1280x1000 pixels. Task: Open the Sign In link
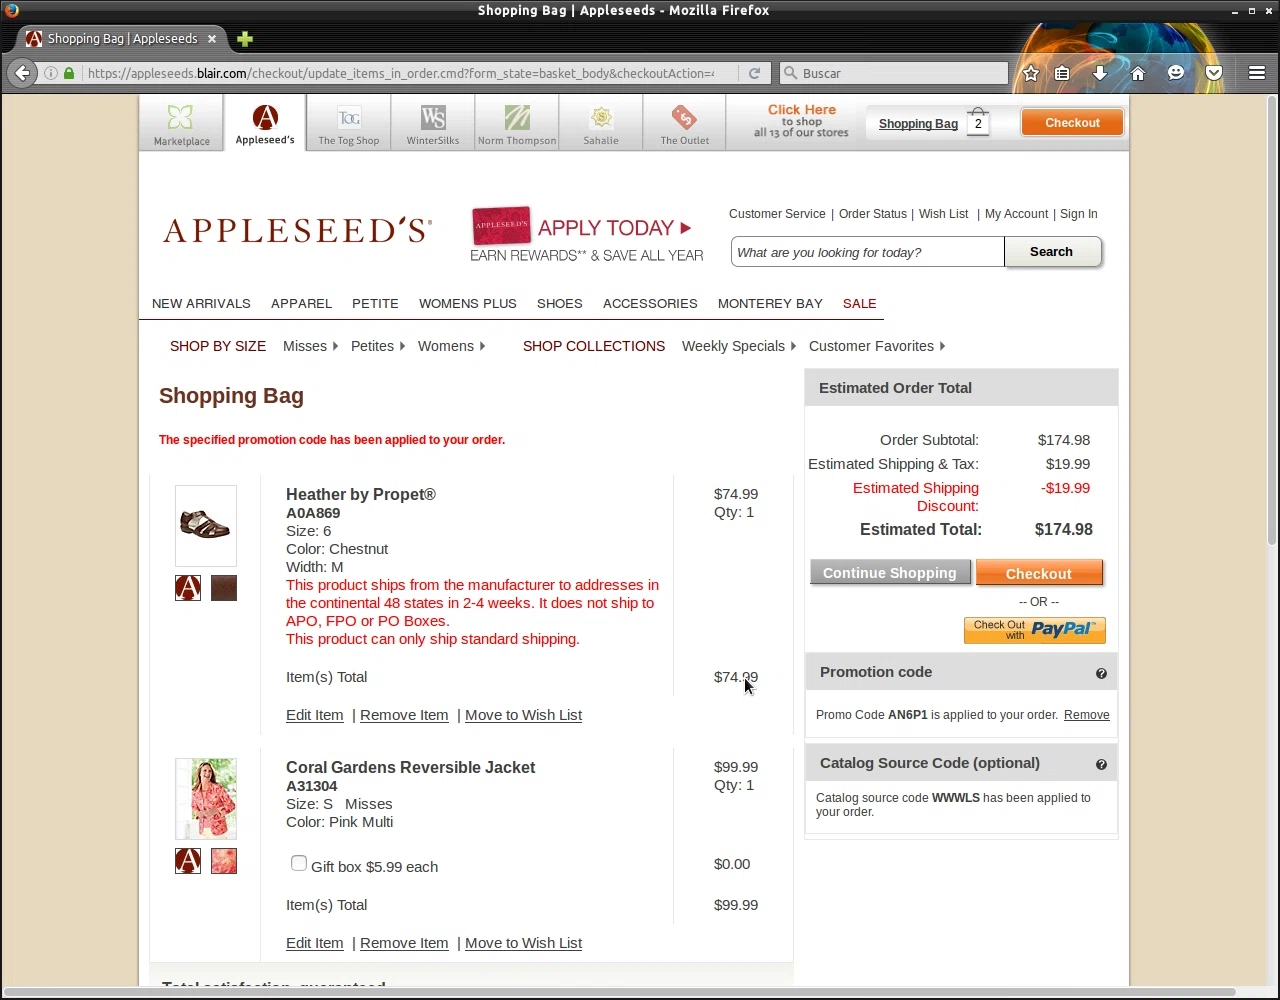tap(1079, 214)
